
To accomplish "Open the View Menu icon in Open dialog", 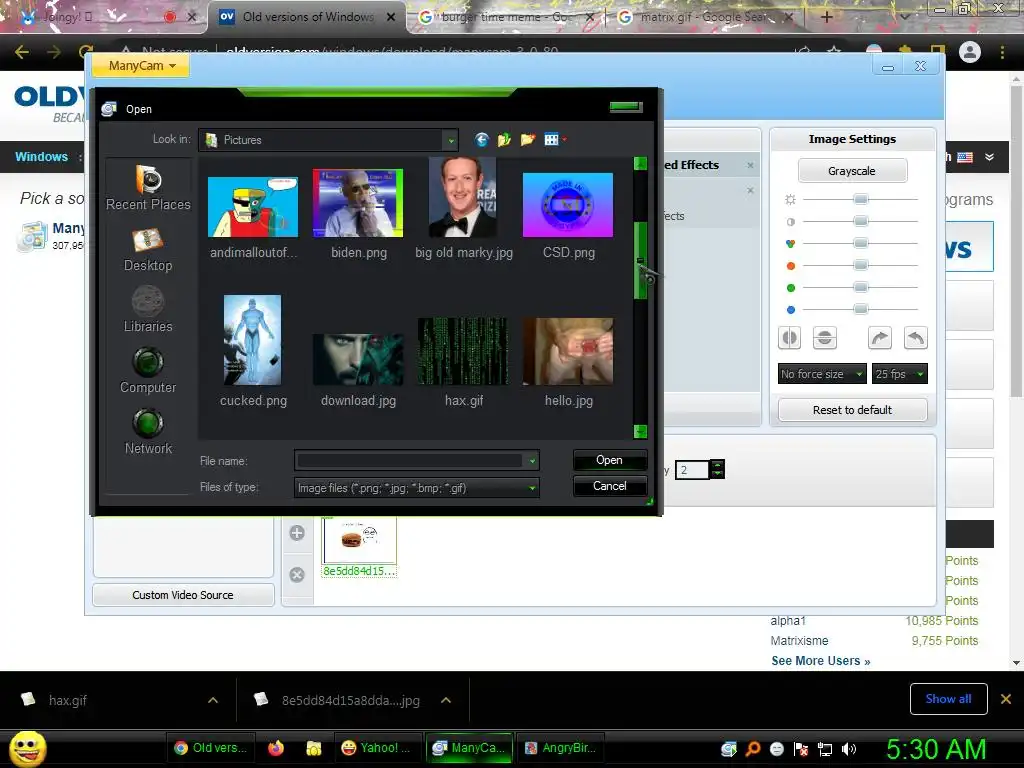I will (x=554, y=139).
